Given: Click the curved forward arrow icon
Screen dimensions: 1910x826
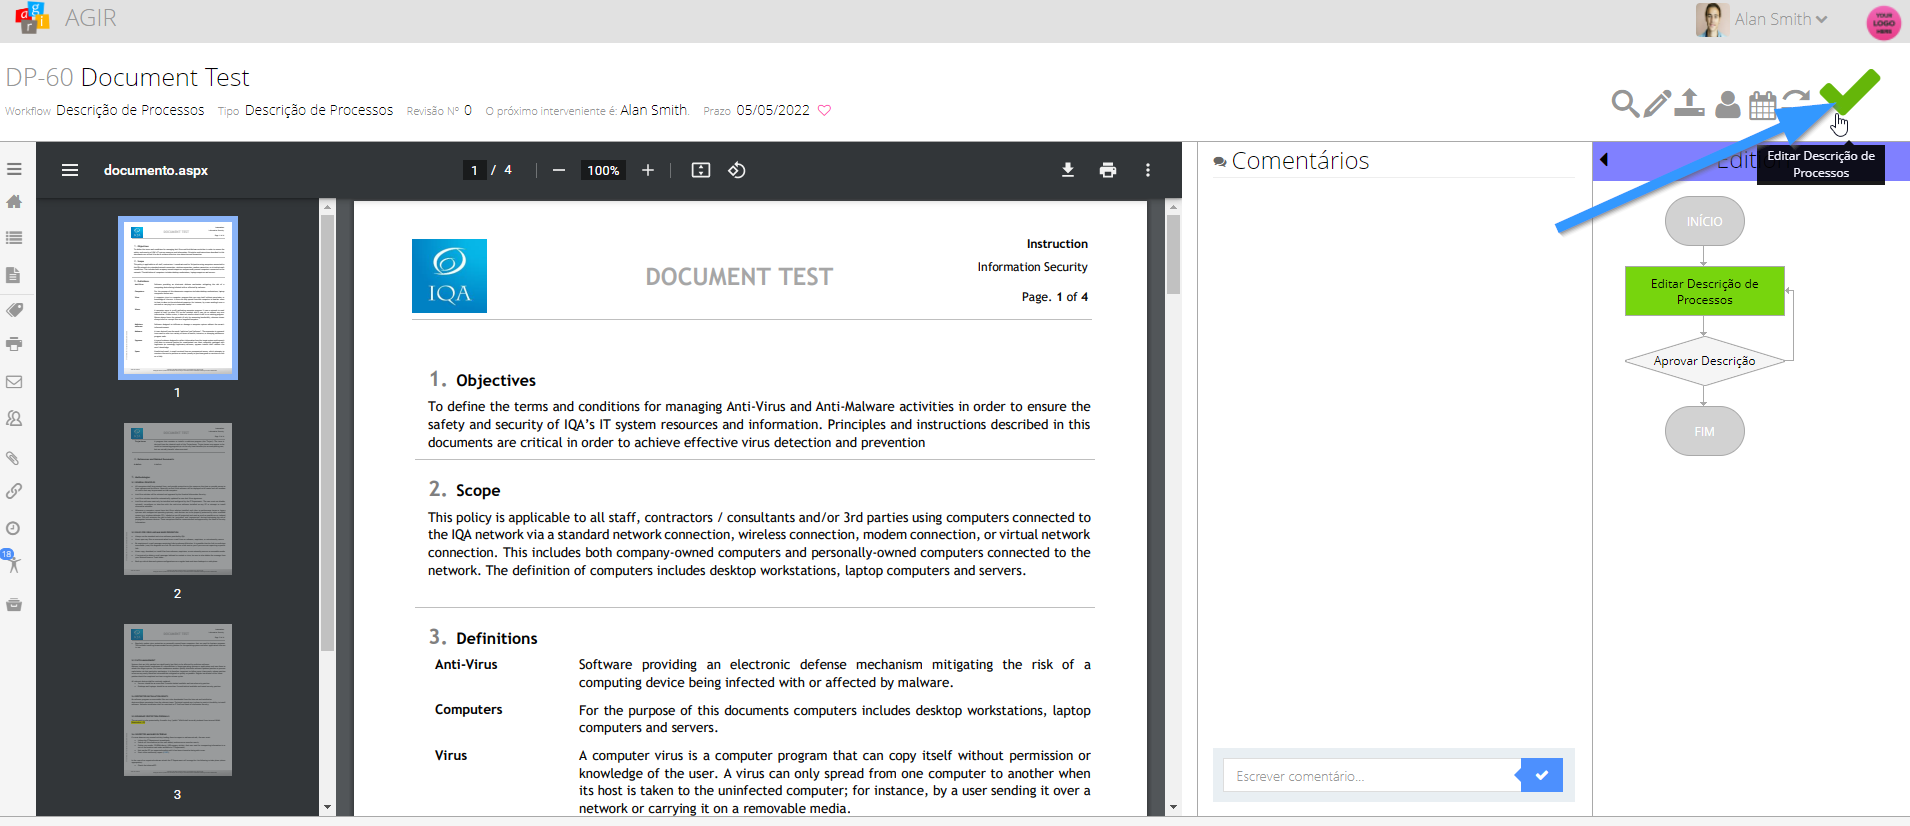Looking at the screenshot, I should [1796, 99].
